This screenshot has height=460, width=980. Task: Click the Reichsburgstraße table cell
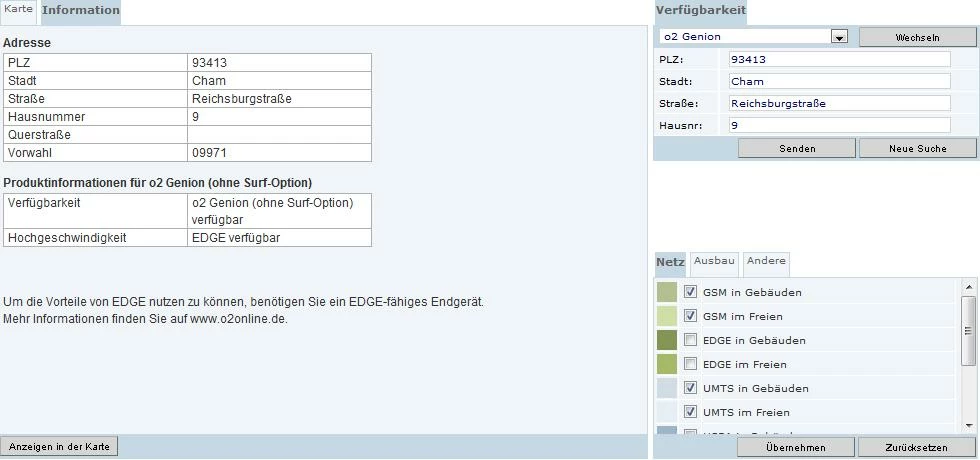pyautogui.click(x=279, y=99)
